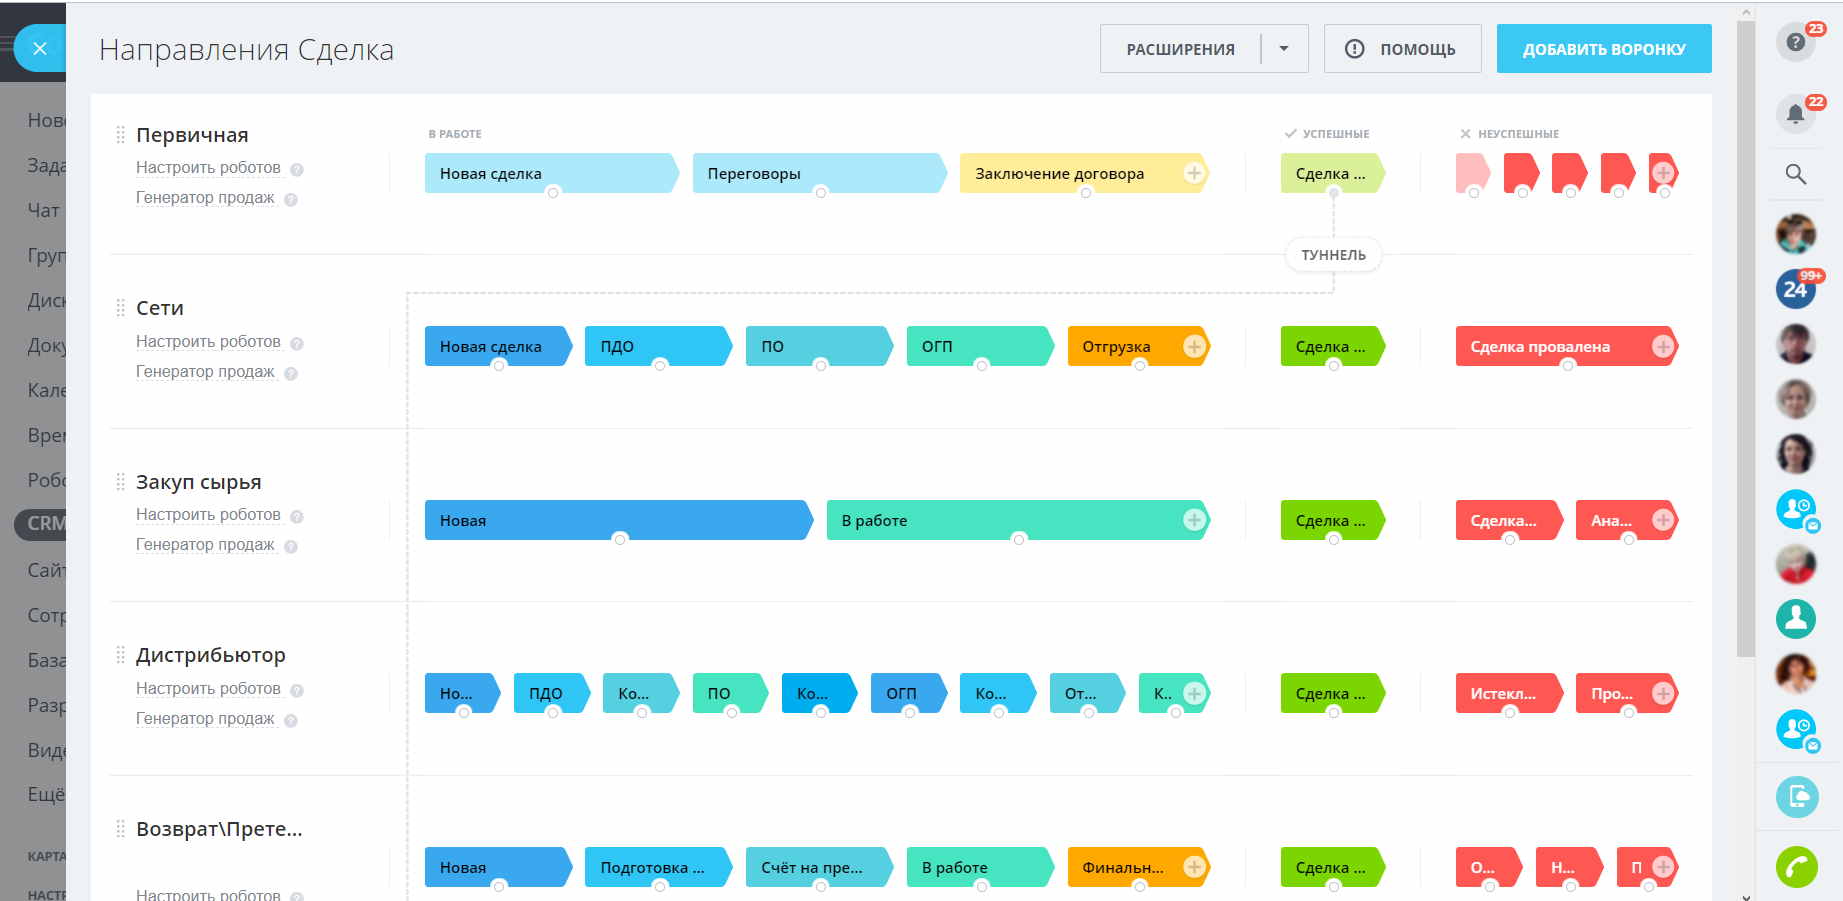Click the help icon next to Генератор продаж in Сети
The image size is (1843, 901).
pyautogui.click(x=291, y=373)
